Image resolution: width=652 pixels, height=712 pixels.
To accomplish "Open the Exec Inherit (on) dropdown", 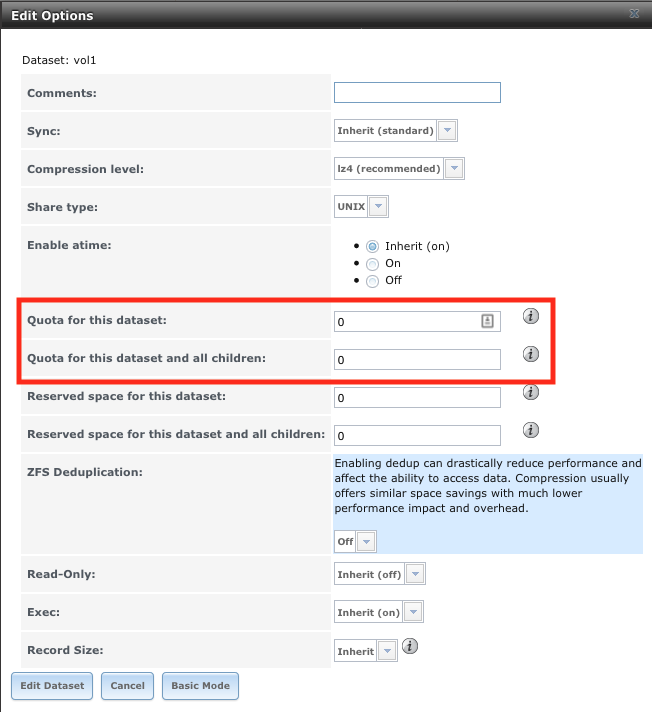I will coord(379,612).
